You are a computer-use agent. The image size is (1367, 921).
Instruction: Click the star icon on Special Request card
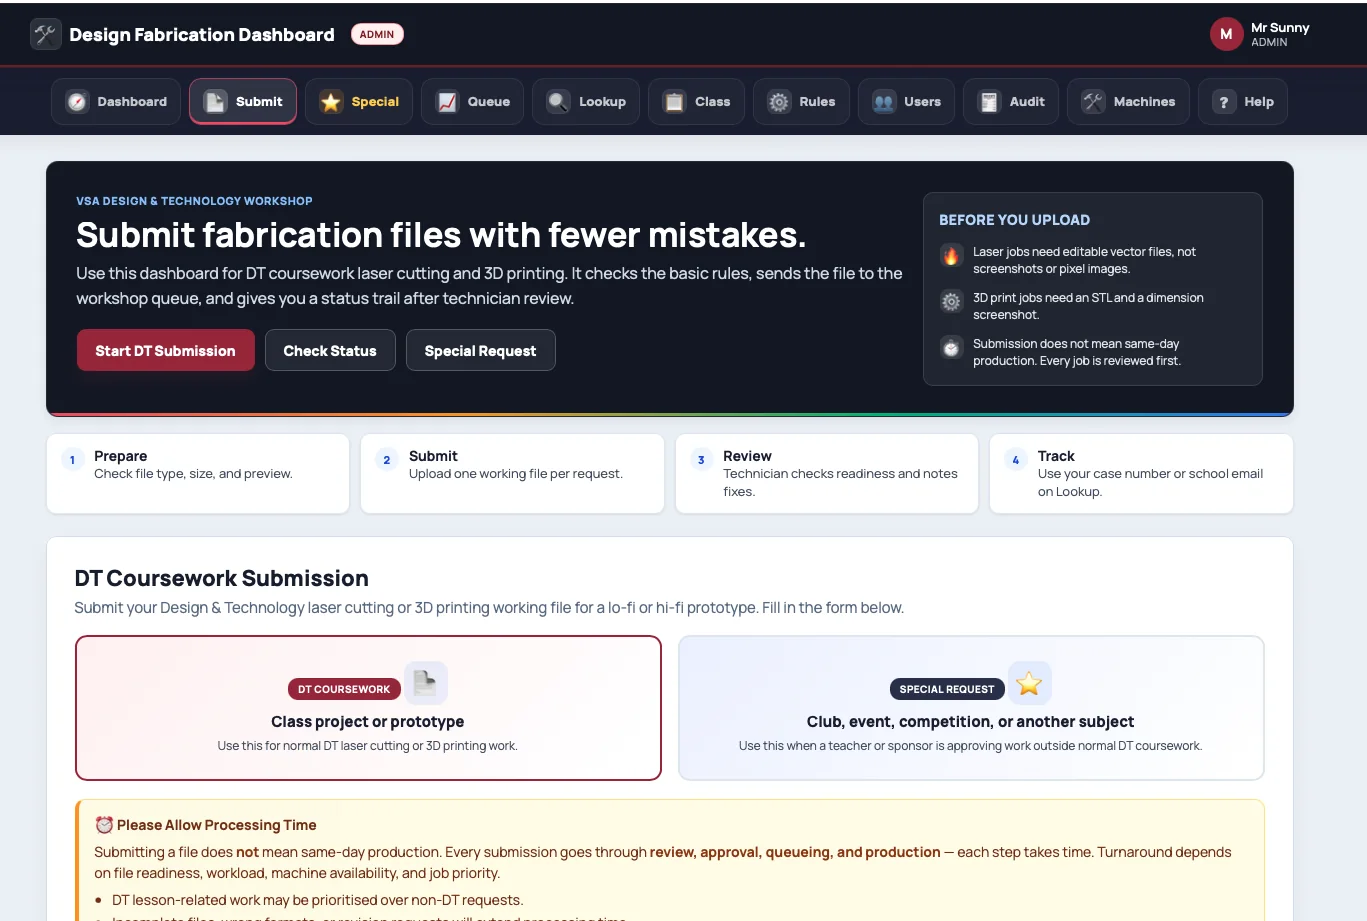coord(1029,683)
